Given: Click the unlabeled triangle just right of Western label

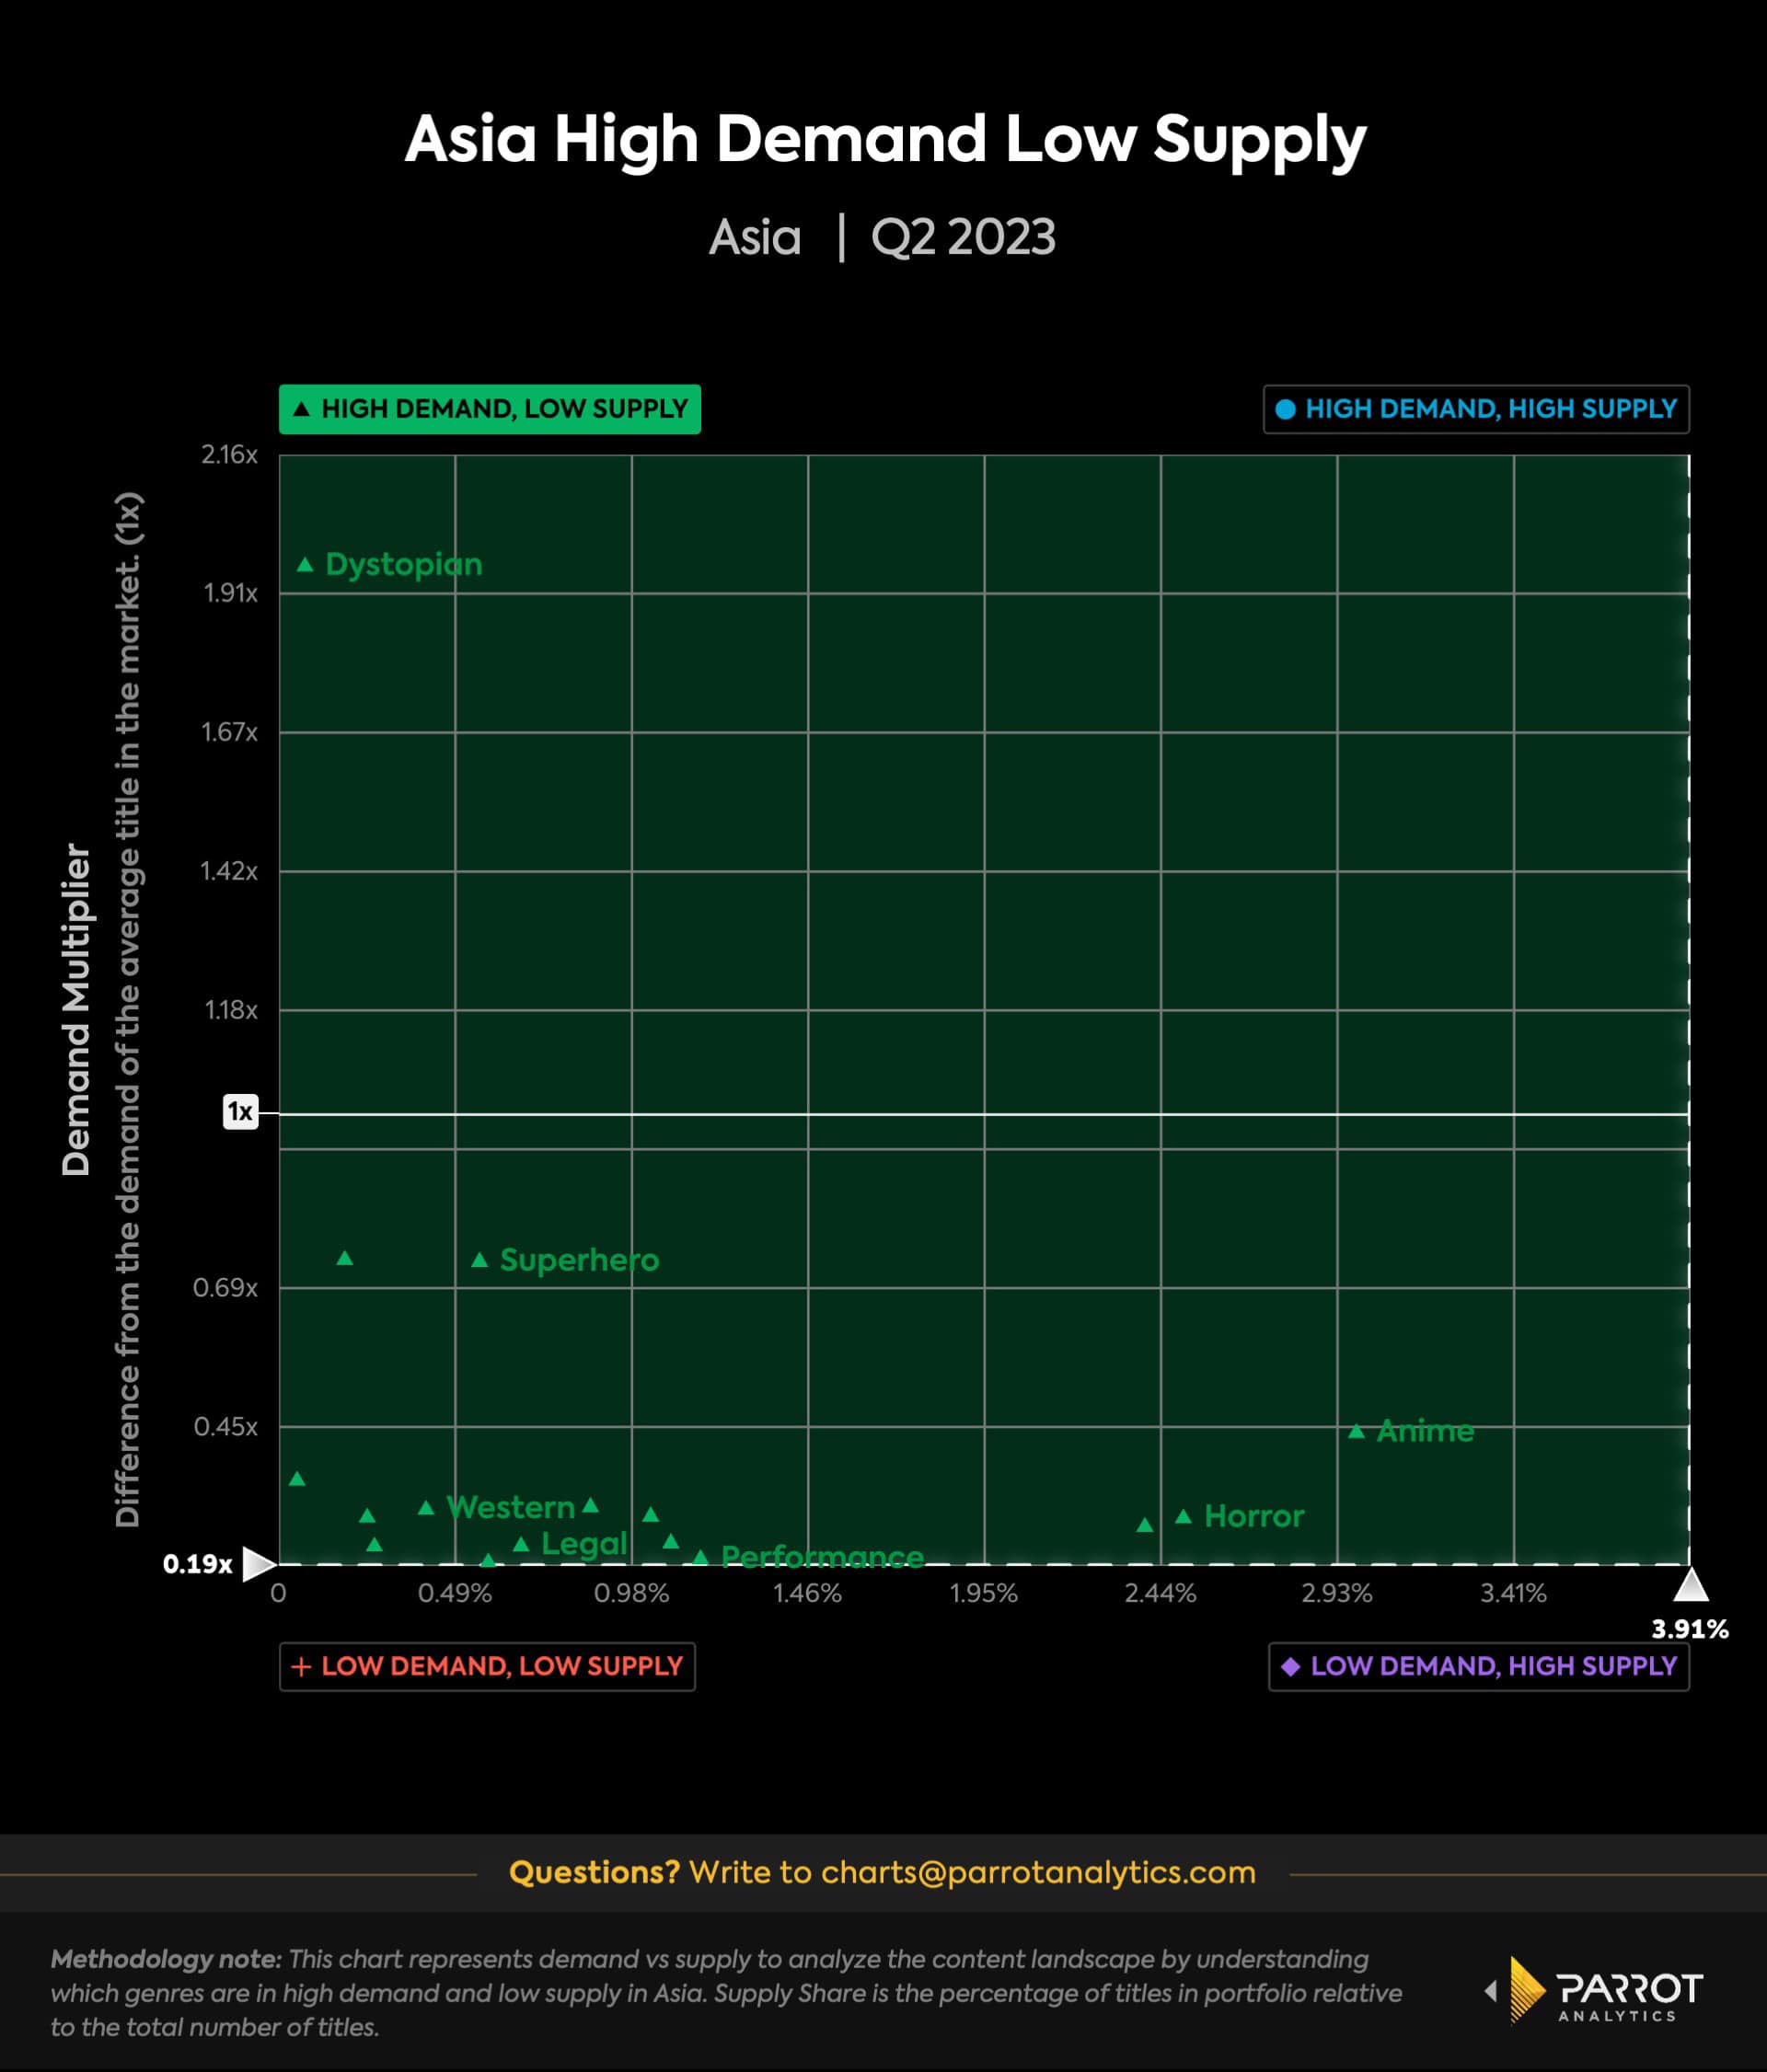Looking at the screenshot, I should click(590, 1505).
